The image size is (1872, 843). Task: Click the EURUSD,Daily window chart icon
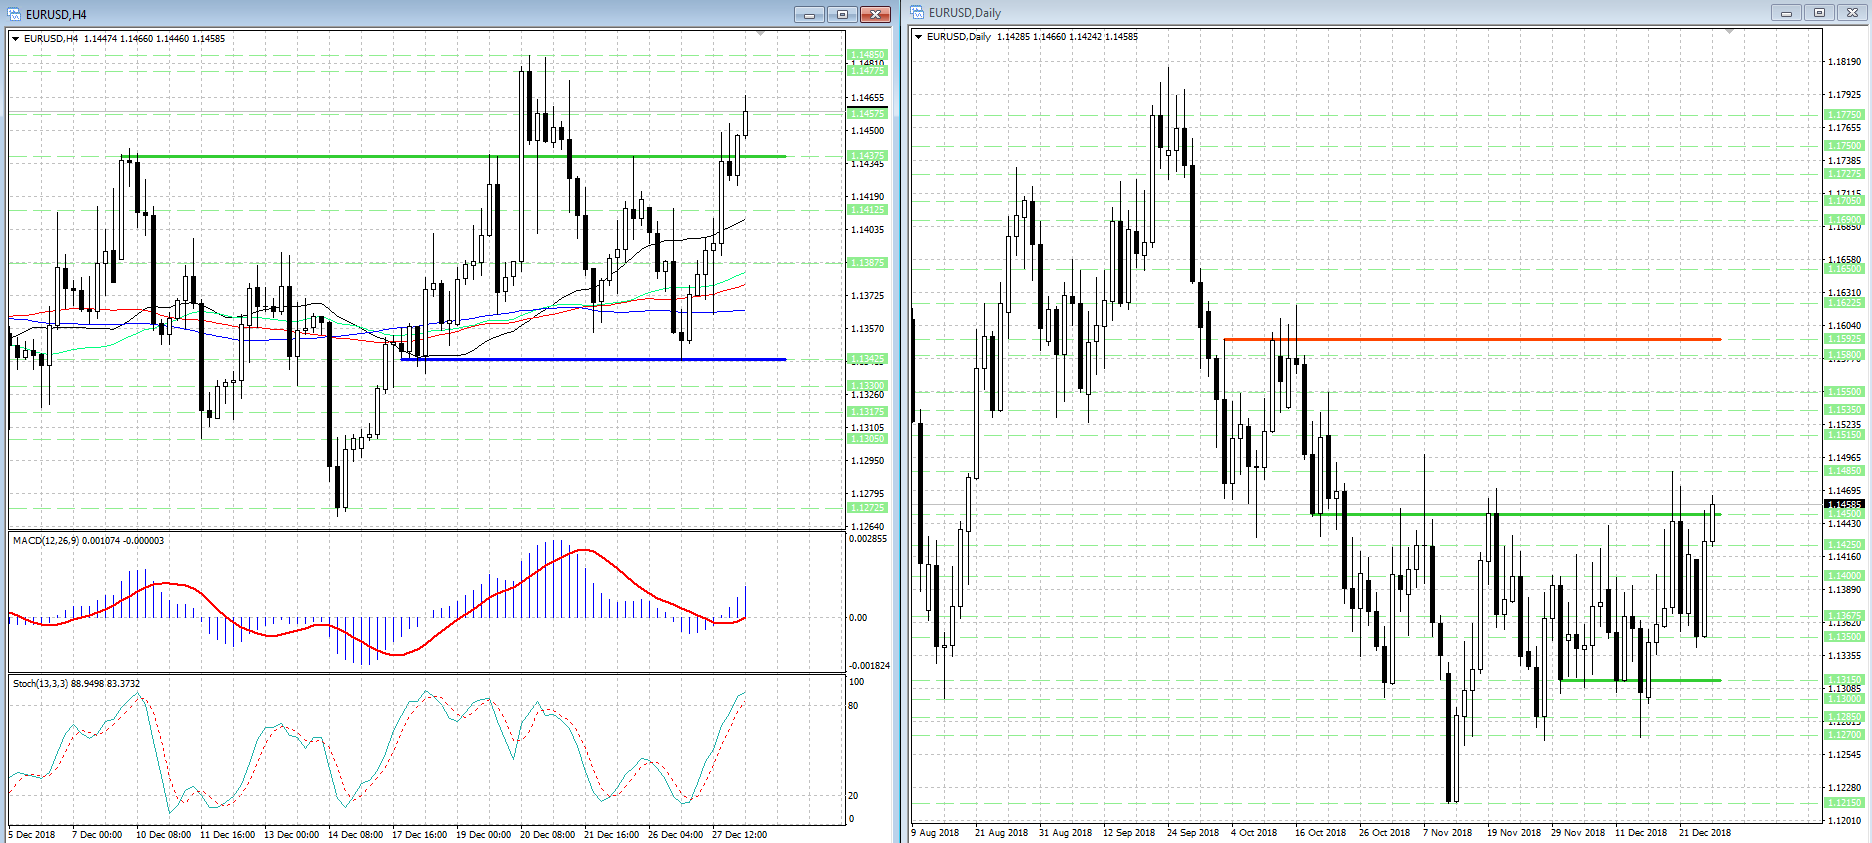[917, 13]
